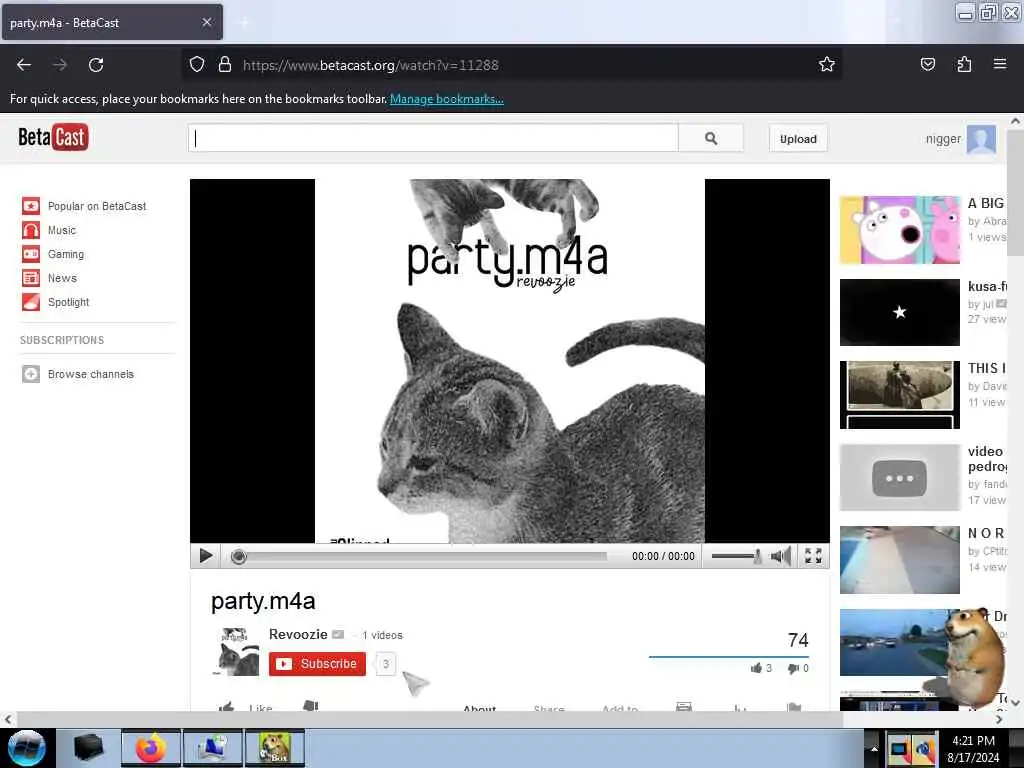Open the user avatar in the header
Viewport: 1024px width, 768px height.
click(981, 138)
